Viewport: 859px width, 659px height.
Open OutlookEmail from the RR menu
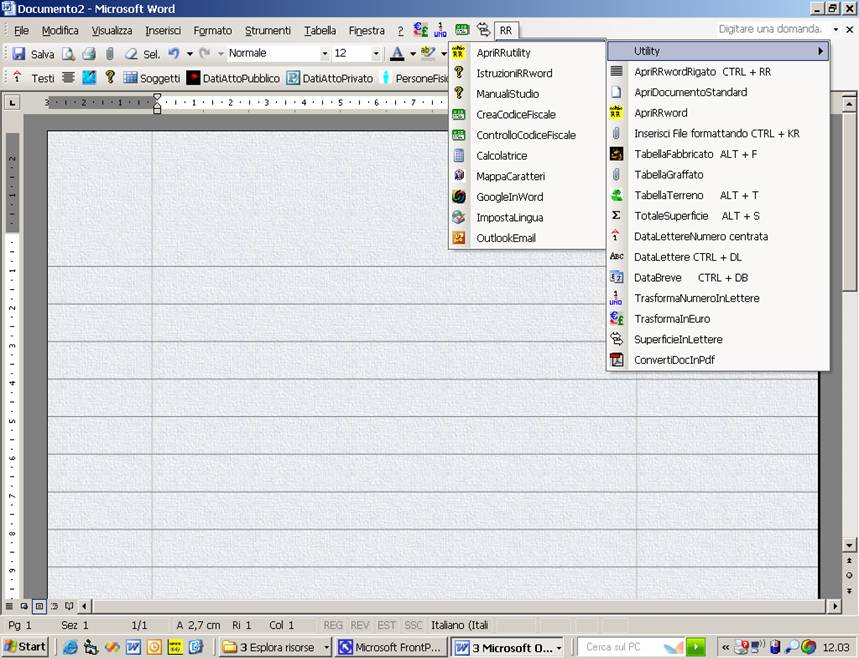click(527, 238)
